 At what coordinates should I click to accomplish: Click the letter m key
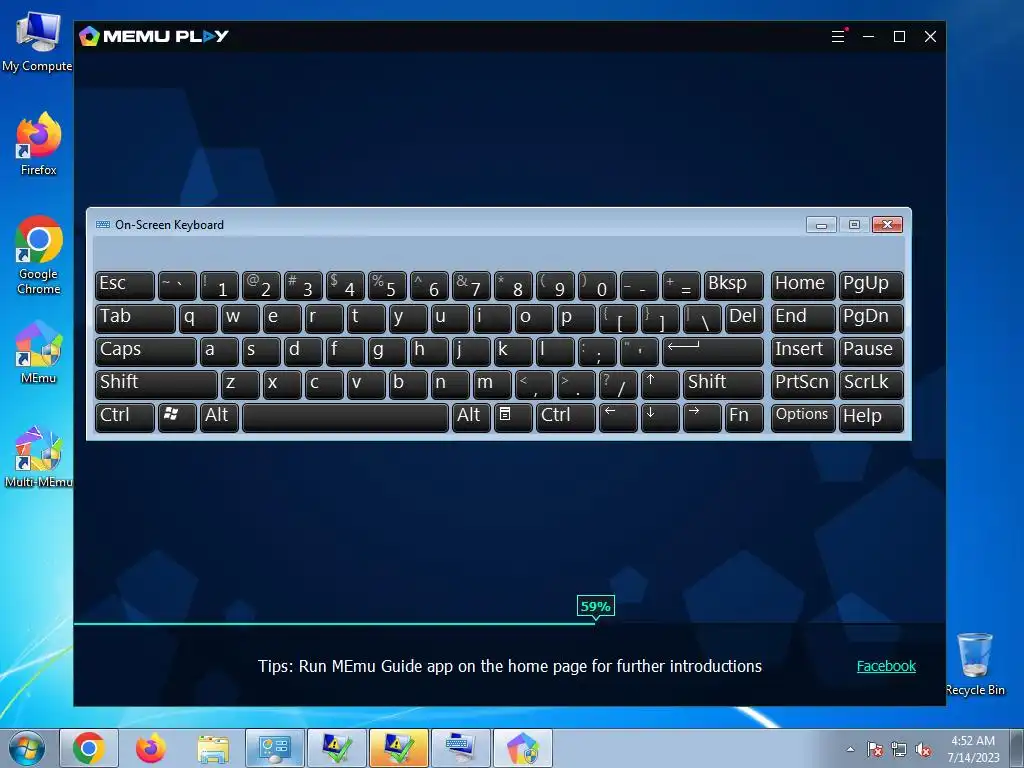pyautogui.click(x=492, y=385)
